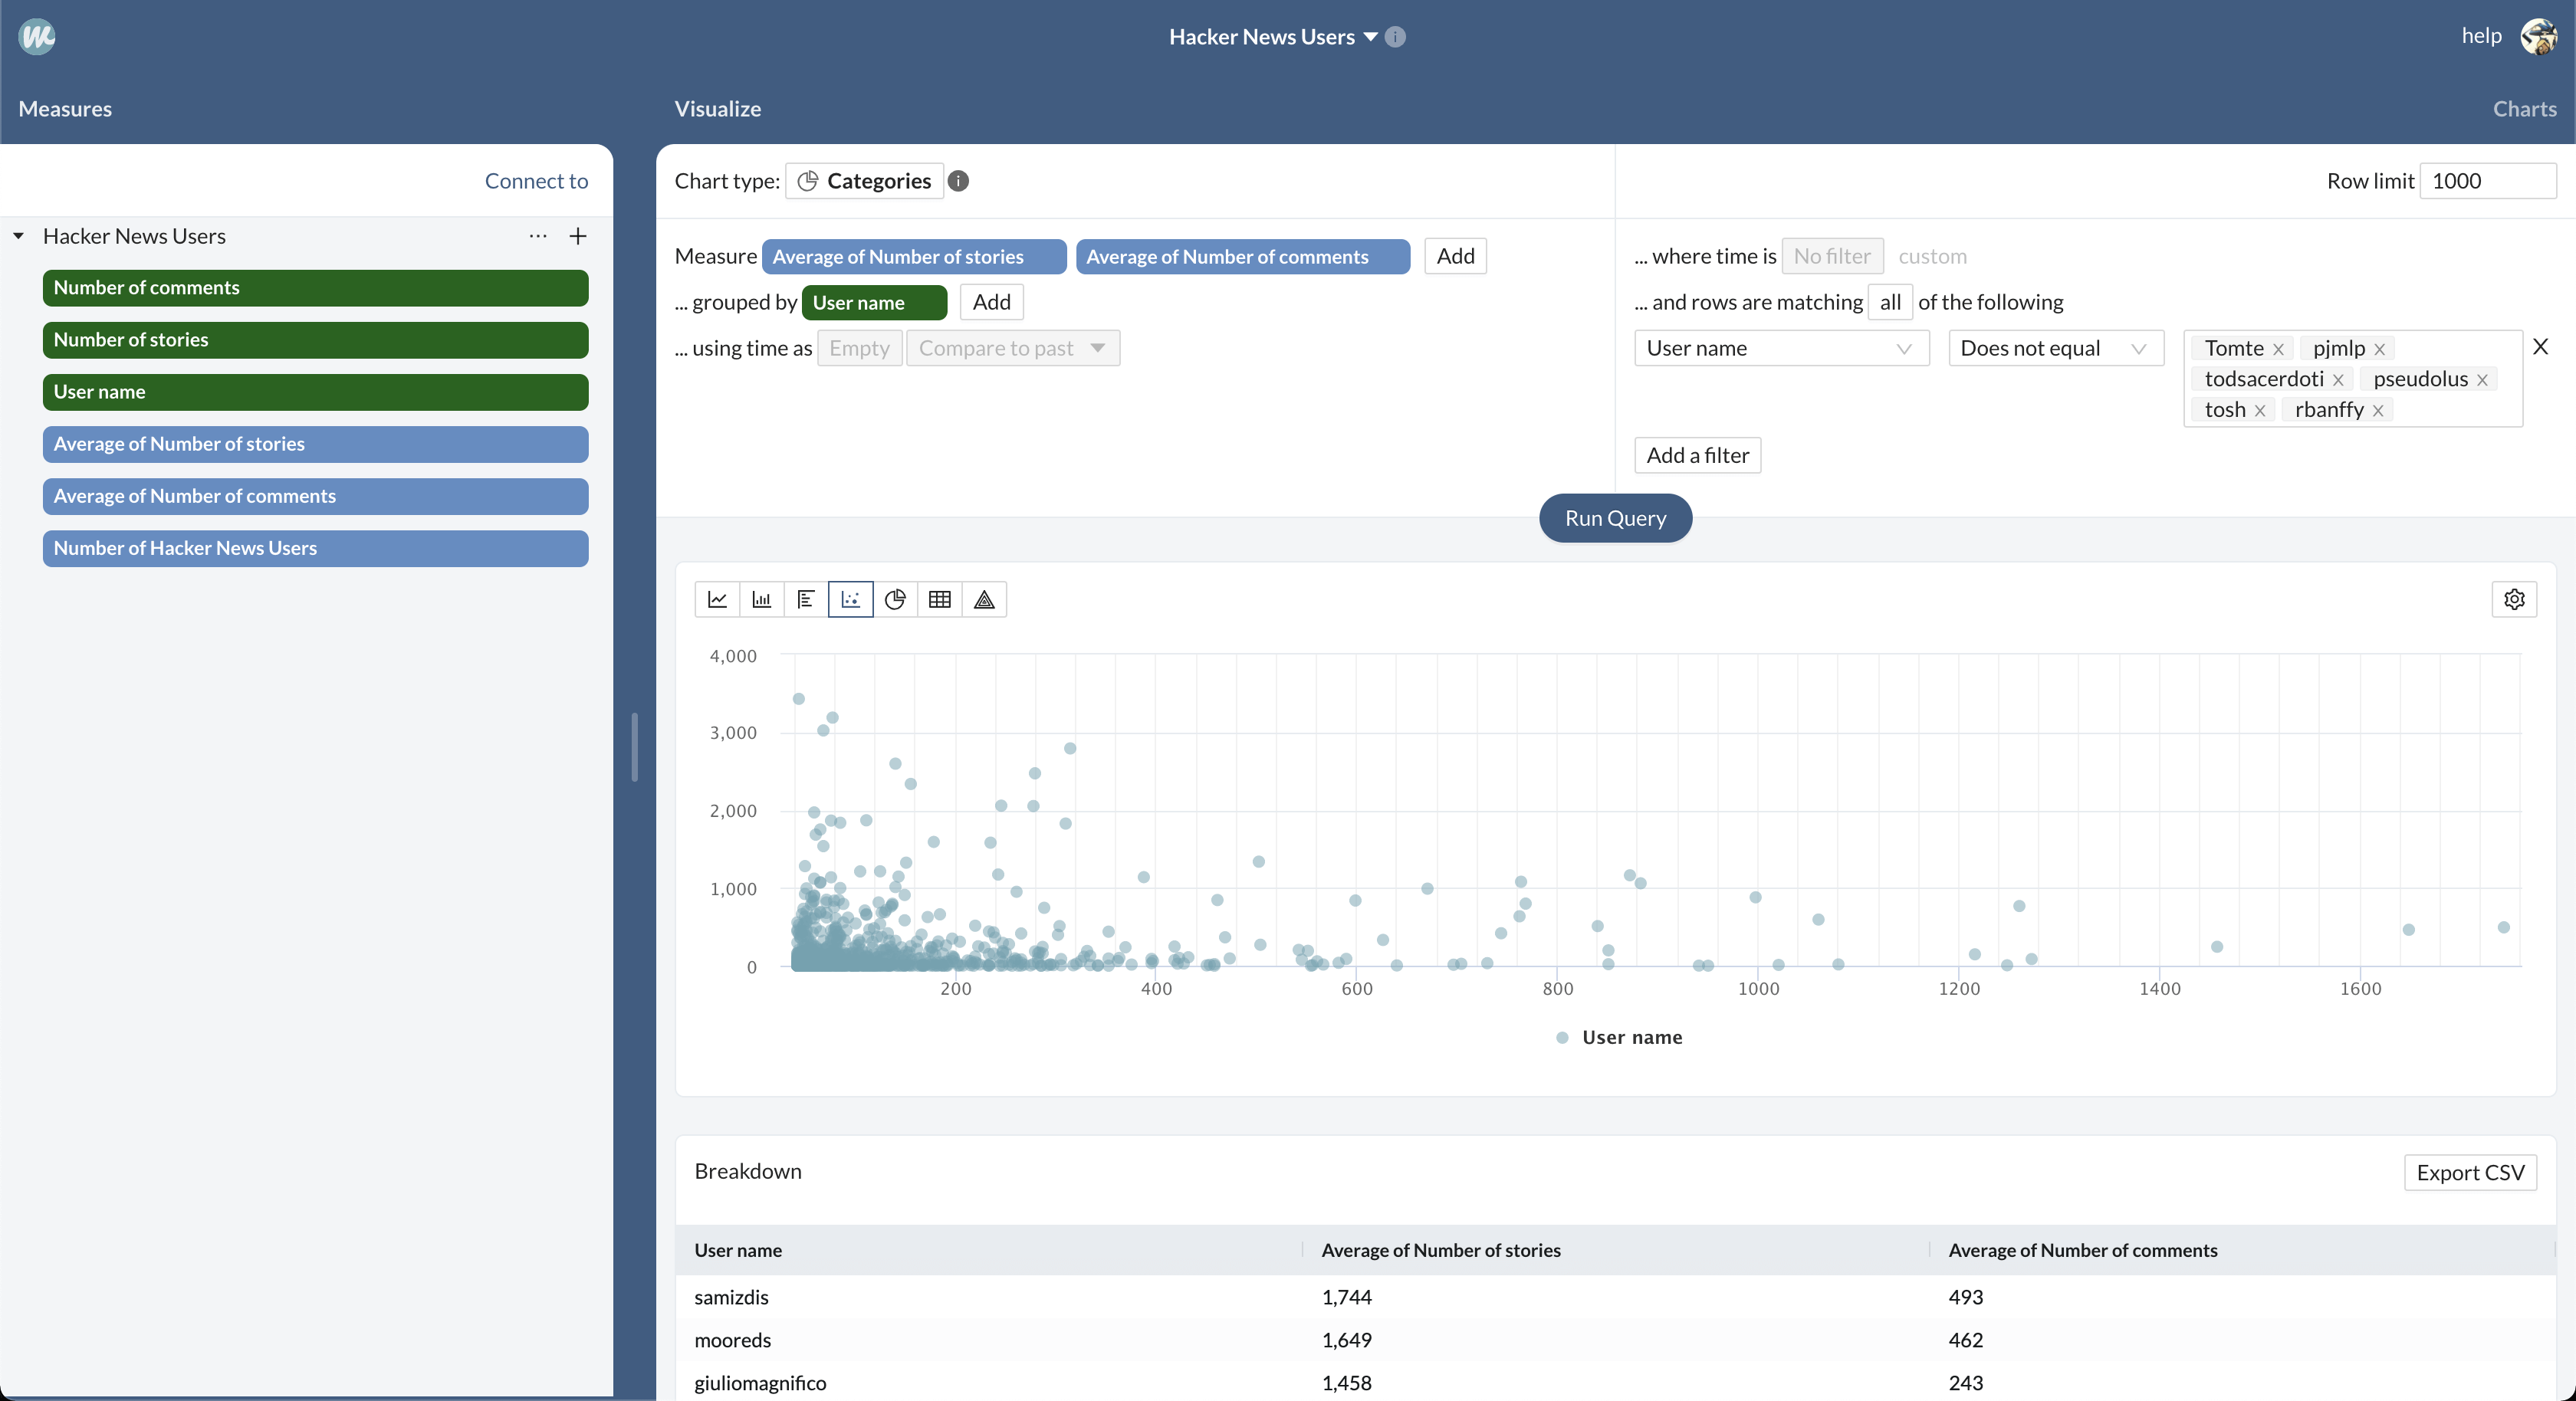Click the info icon next to Hacker News Users title
This screenshot has height=1401, width=2576.
[1395, 37]
